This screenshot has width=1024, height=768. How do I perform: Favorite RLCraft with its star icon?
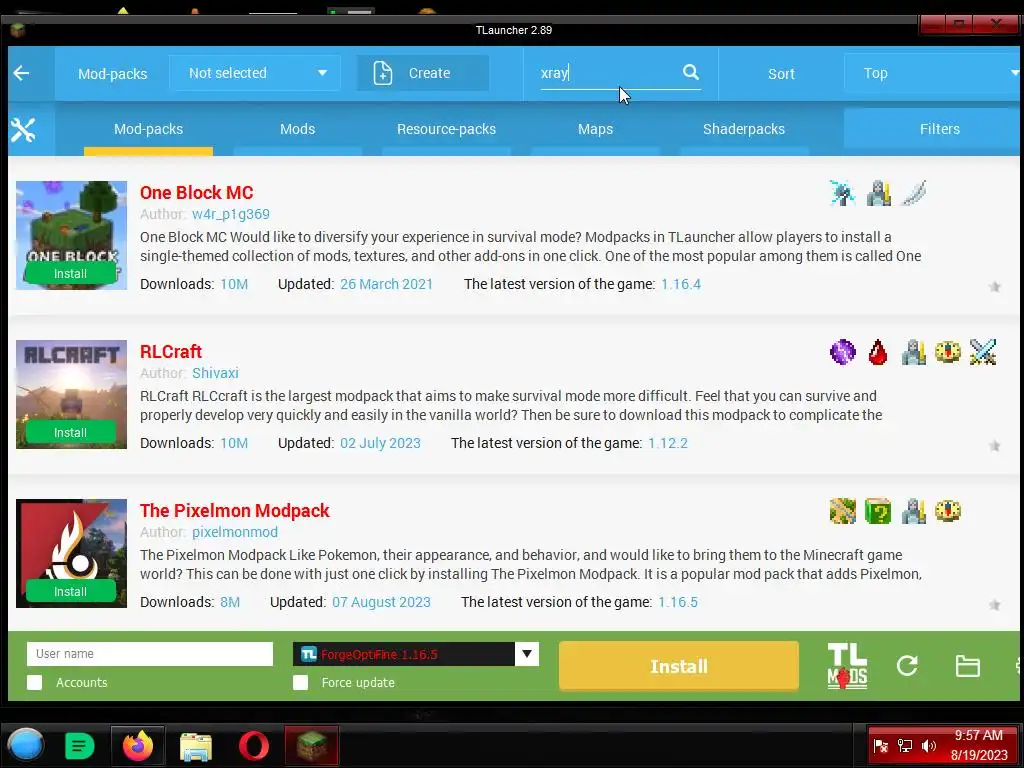point(995,445)
